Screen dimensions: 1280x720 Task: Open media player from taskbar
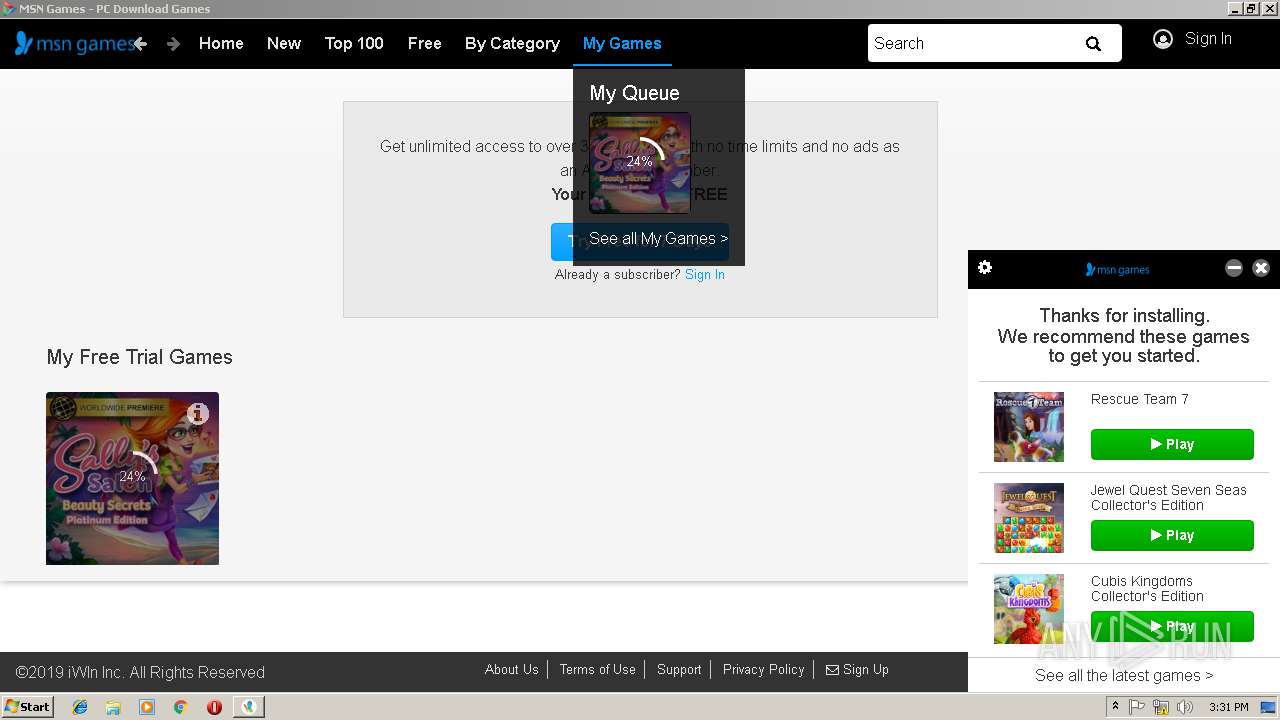point(147,707)
